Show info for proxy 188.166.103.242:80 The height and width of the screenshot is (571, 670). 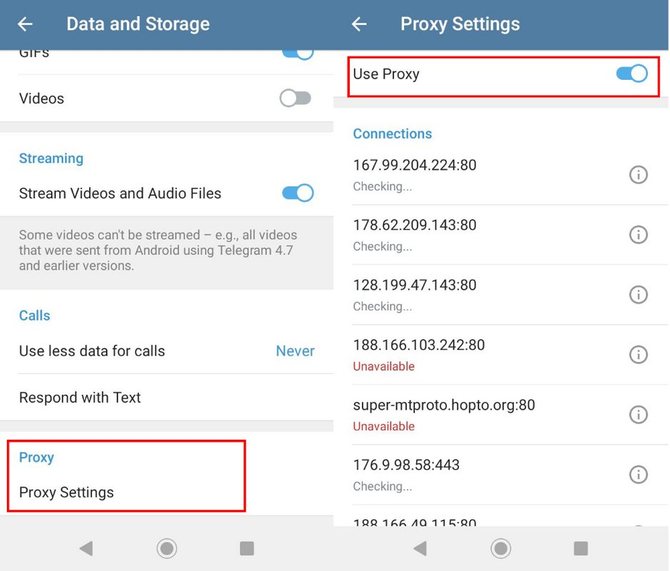pos(638,355)
